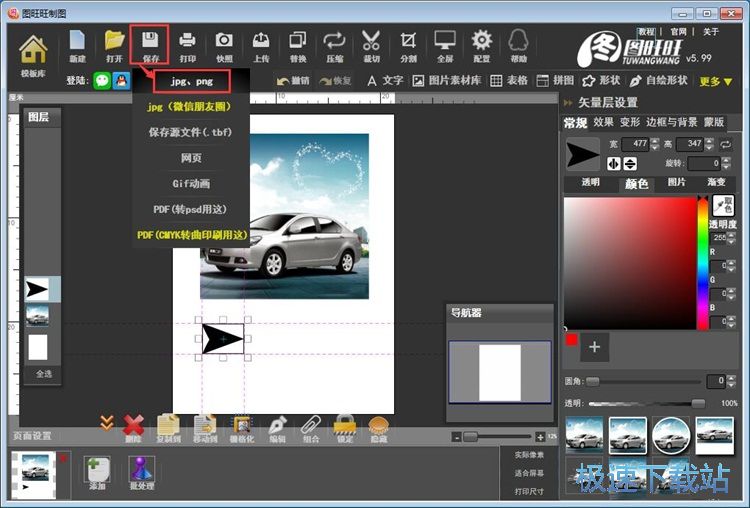This screenshot has height=508, width=750.
Task: Click the 全选 (Select All) layers button
Action: 43,373
